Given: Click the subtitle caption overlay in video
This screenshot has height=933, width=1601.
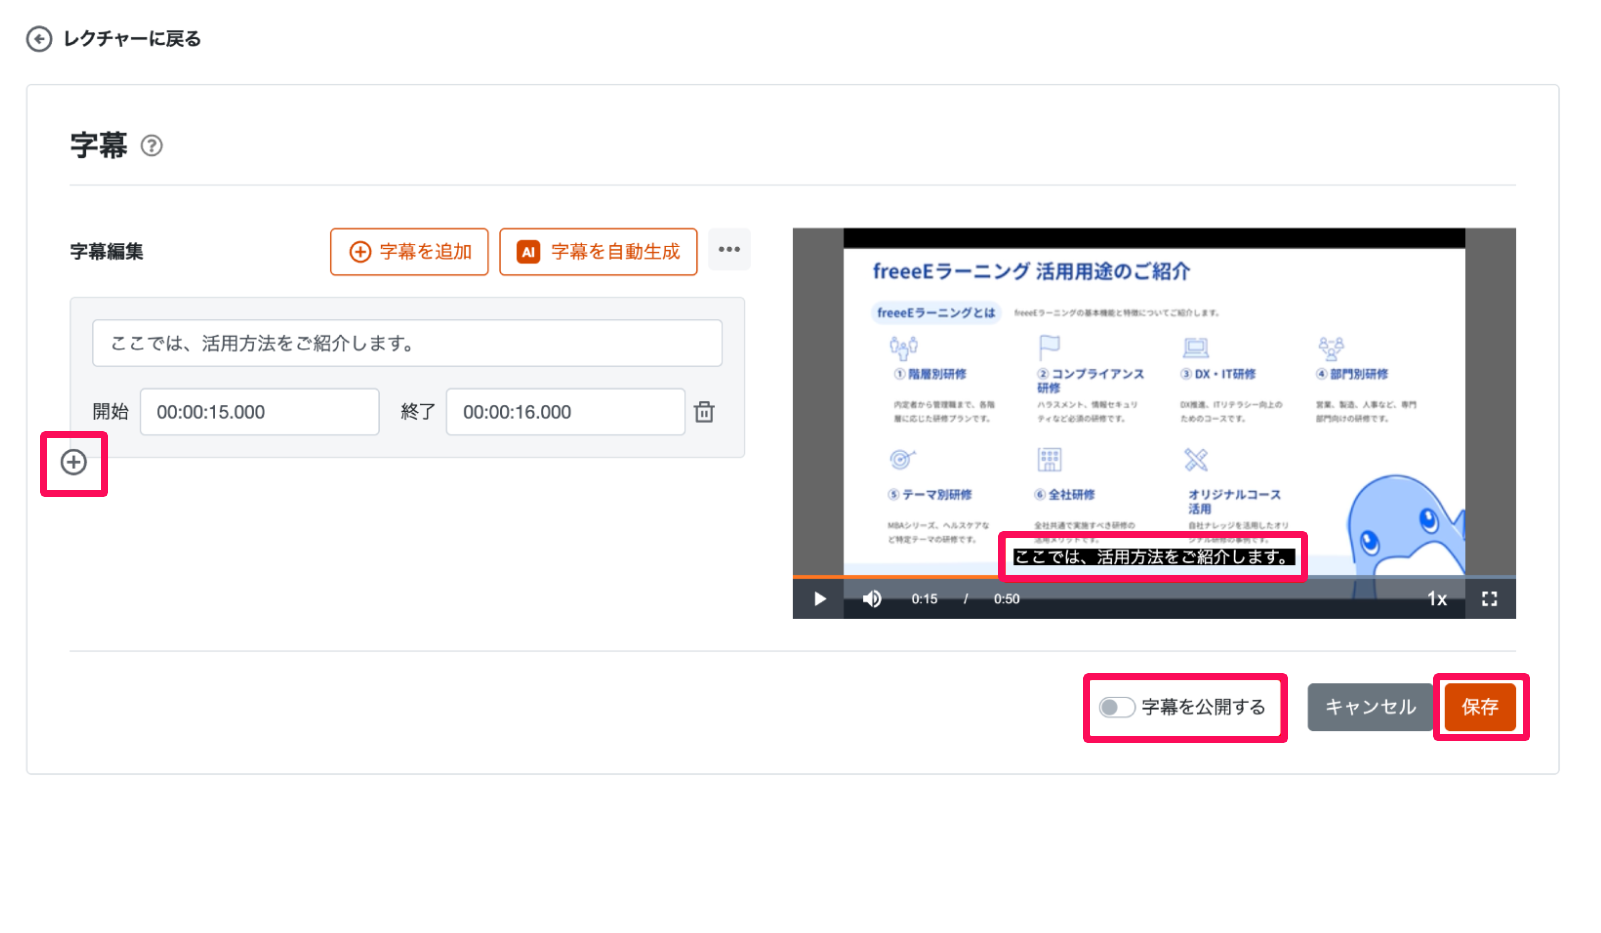Looking at the screenshot, I should (x=1153, y=557).
